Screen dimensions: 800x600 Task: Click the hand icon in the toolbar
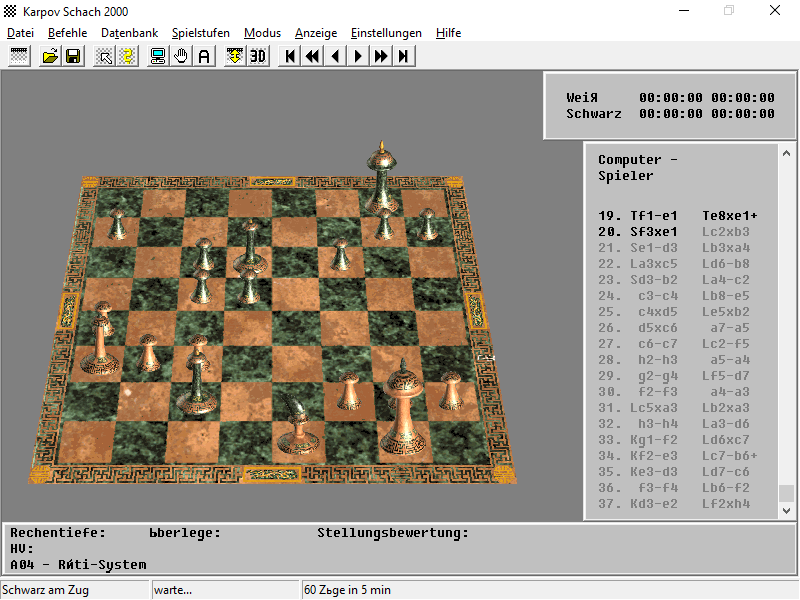[x=181, y=56]
